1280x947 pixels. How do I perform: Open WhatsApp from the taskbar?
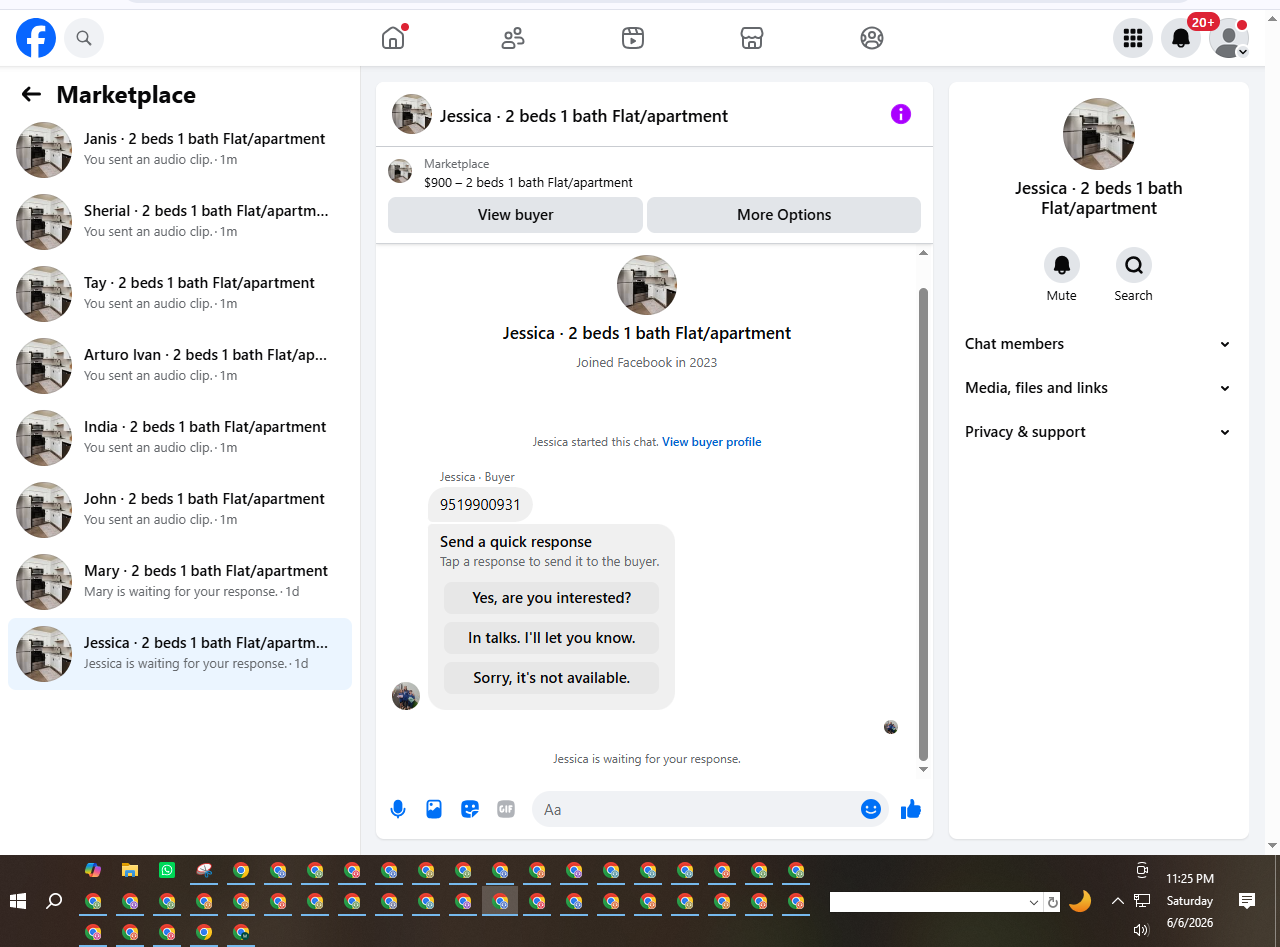167,870
